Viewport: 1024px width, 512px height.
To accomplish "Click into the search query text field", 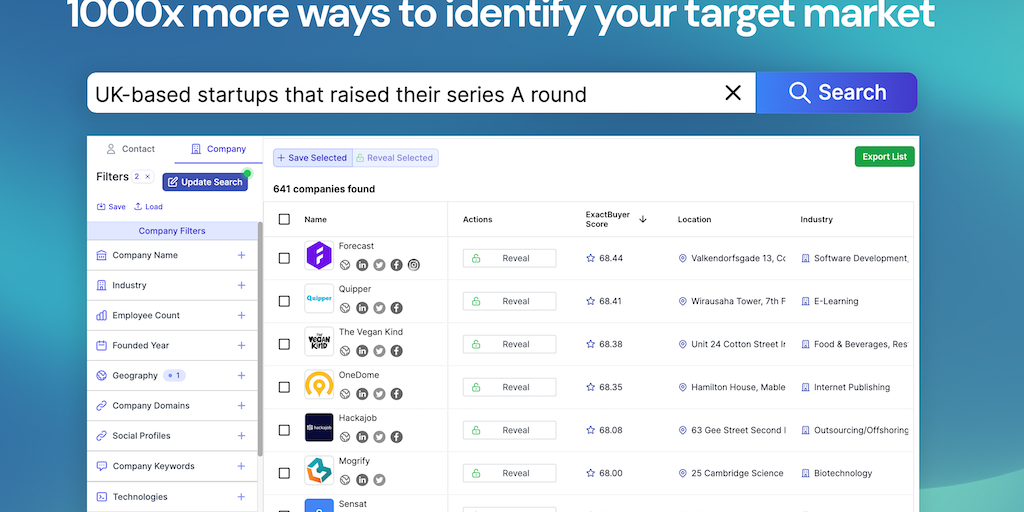I will point(400,94).
